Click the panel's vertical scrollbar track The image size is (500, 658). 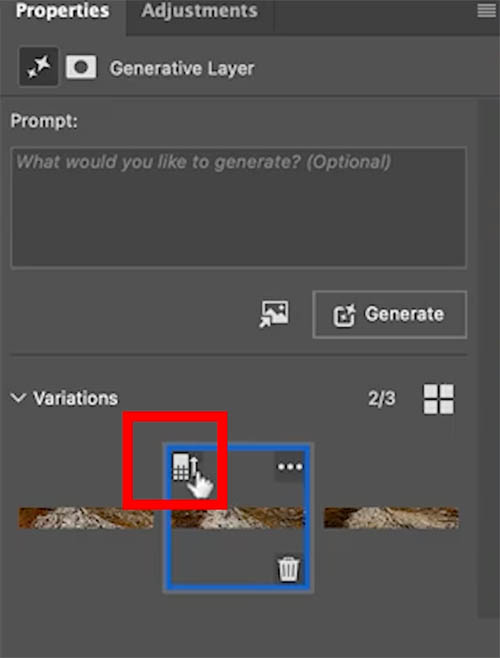488,357
